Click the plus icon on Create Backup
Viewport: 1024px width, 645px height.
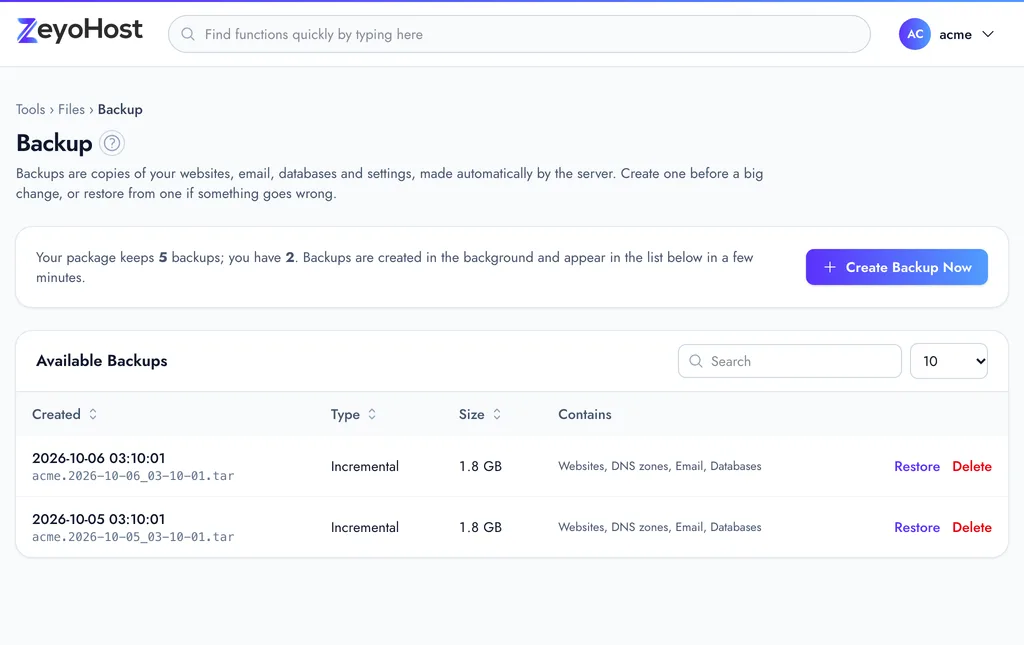829,267
